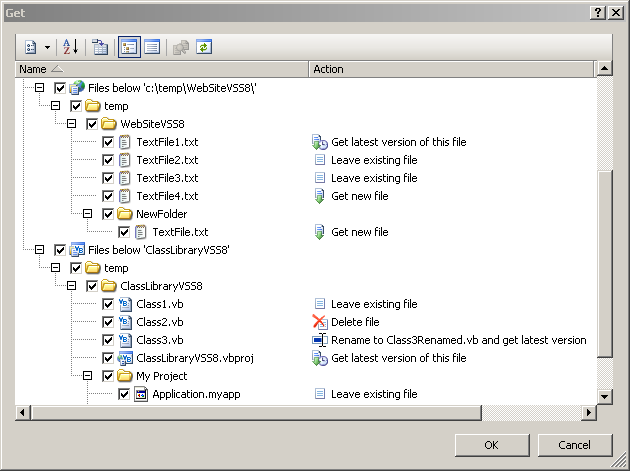Click Get new file arrow icon for TextFile4.txt
Screen dimensions: 630x471
[319, 196]
